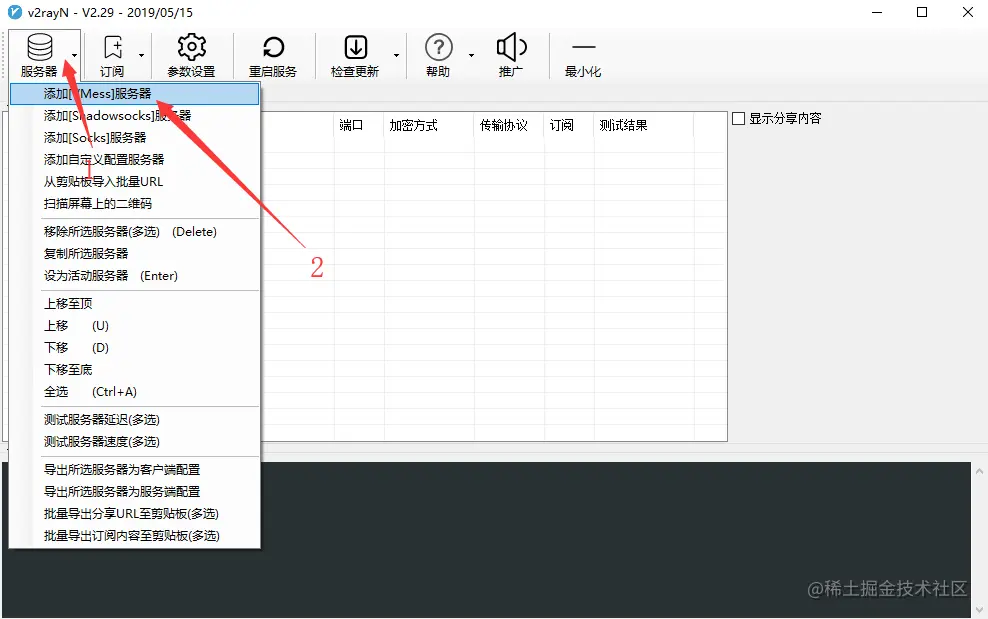The height and width of the screenshot is (619, 988).
Task: Select 测试服务器速度(多选)
Action: click(134, 442)
